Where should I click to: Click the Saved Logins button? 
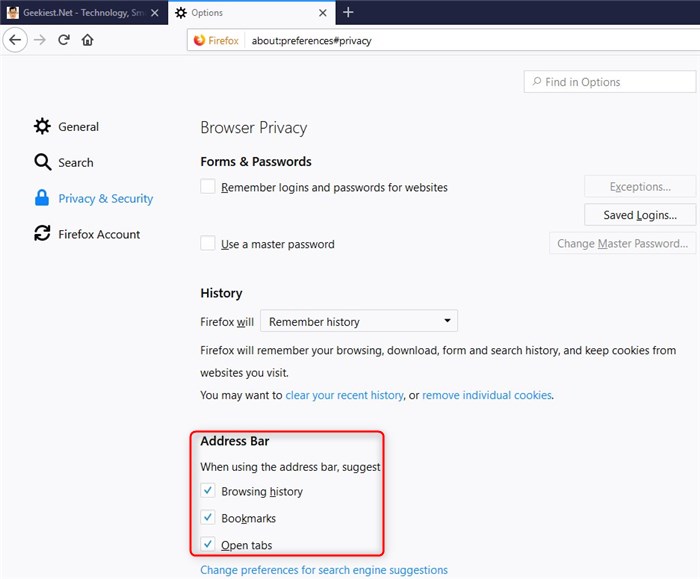click(x=639, y=215)
